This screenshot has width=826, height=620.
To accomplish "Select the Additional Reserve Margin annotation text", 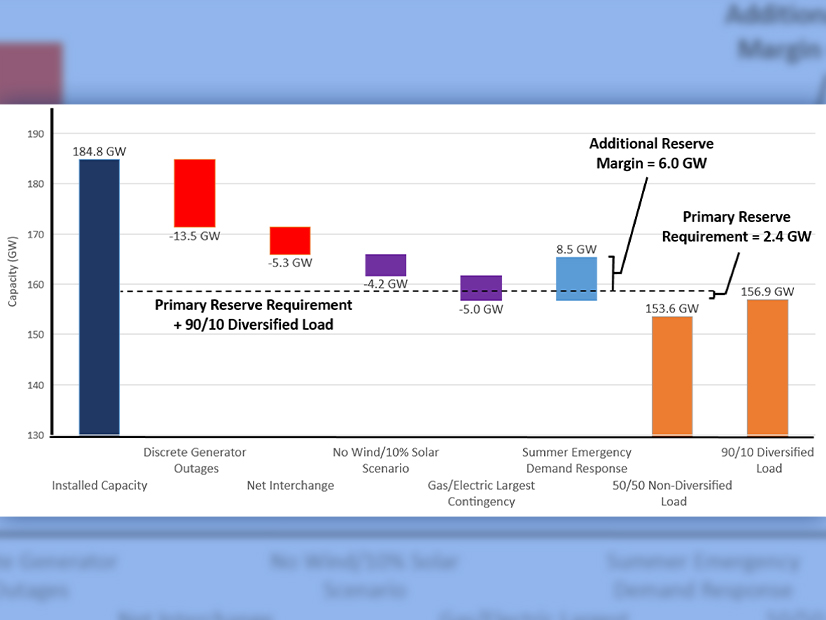I will 651,153.
